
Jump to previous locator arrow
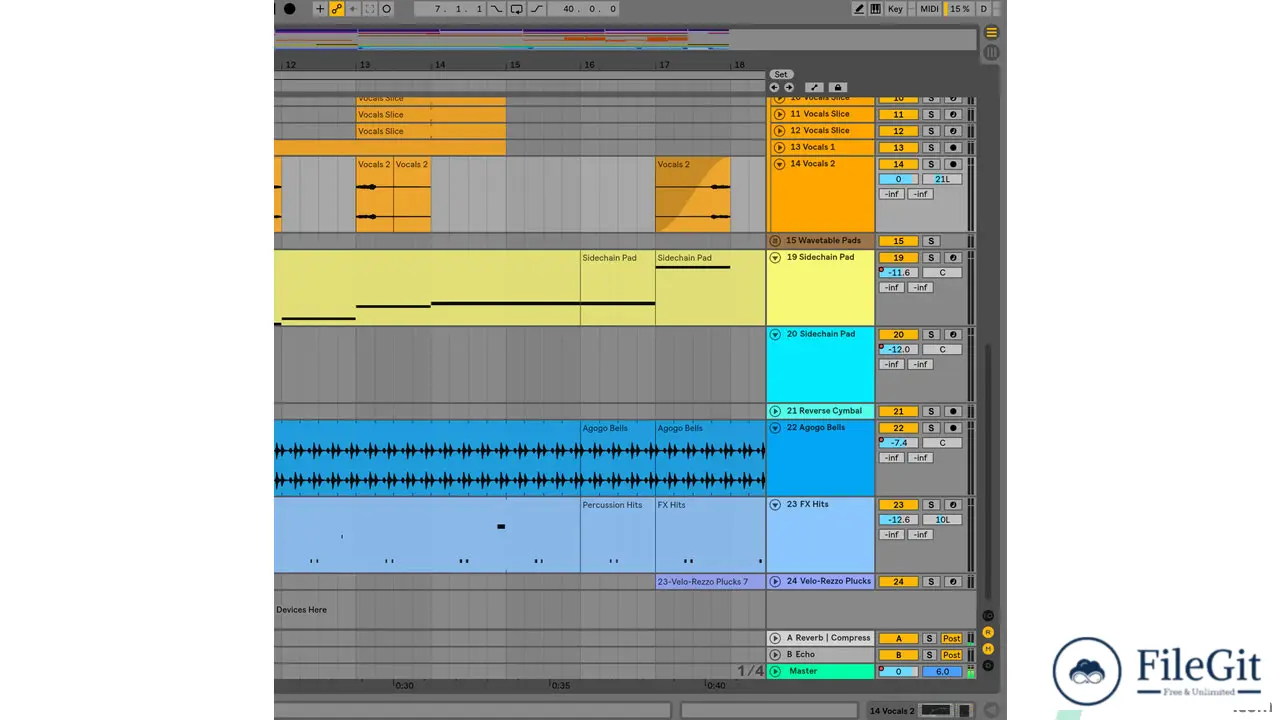(x=774, y=88)
